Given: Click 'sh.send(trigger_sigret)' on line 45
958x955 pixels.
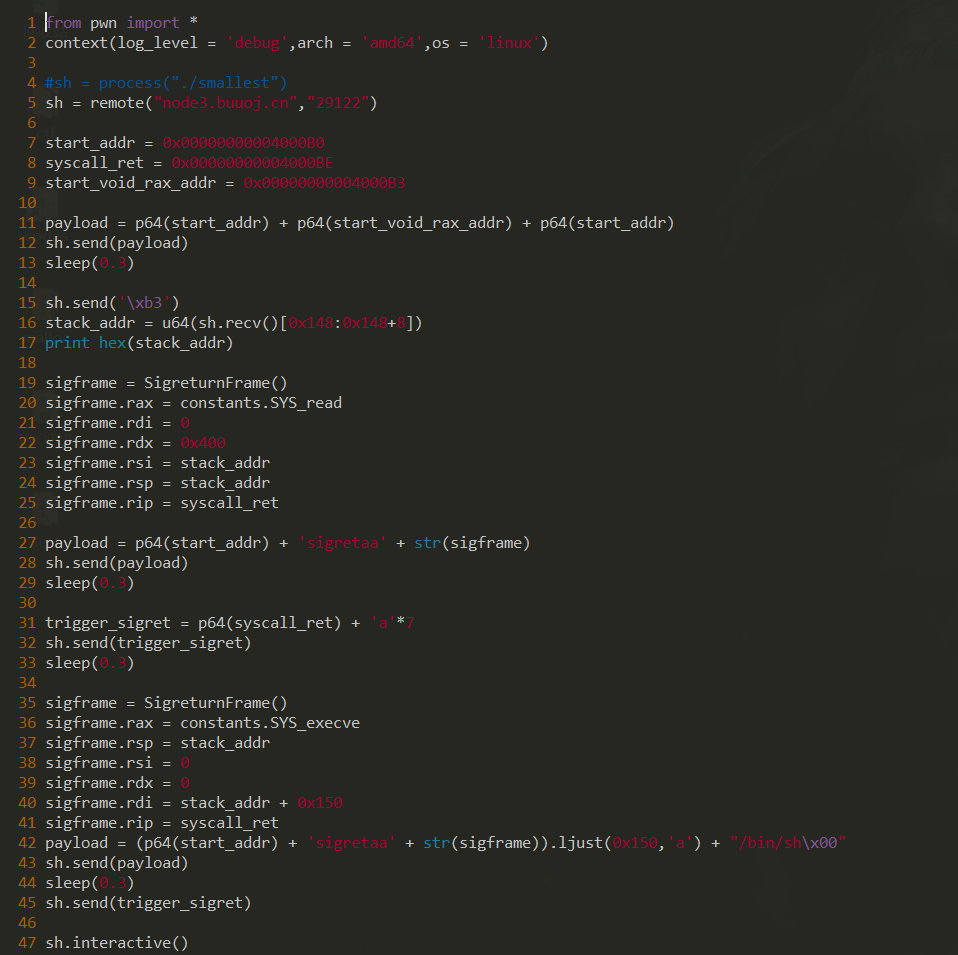Looking at the screenshot, I should [148, 902].
